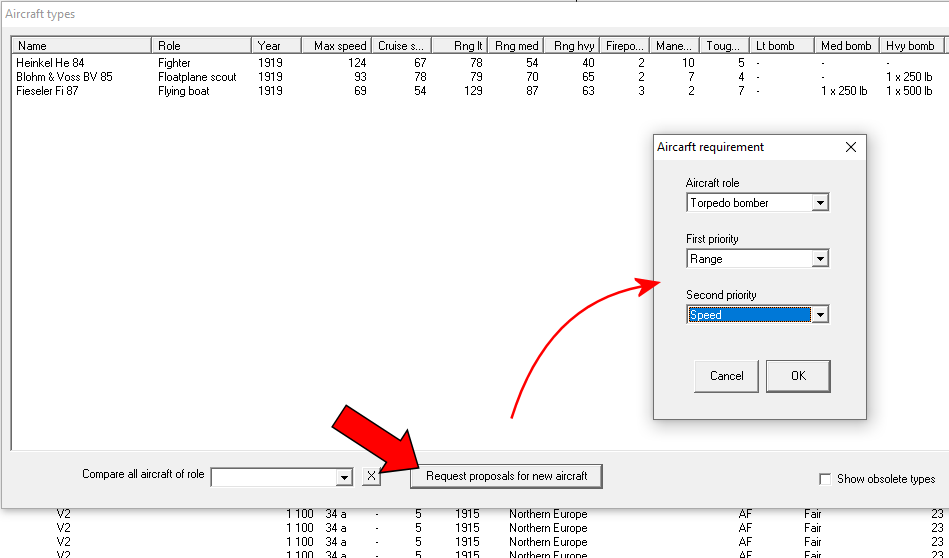Sort by Max speed column header
Viewport: 949px width, 558px height.
pos(339,46)
